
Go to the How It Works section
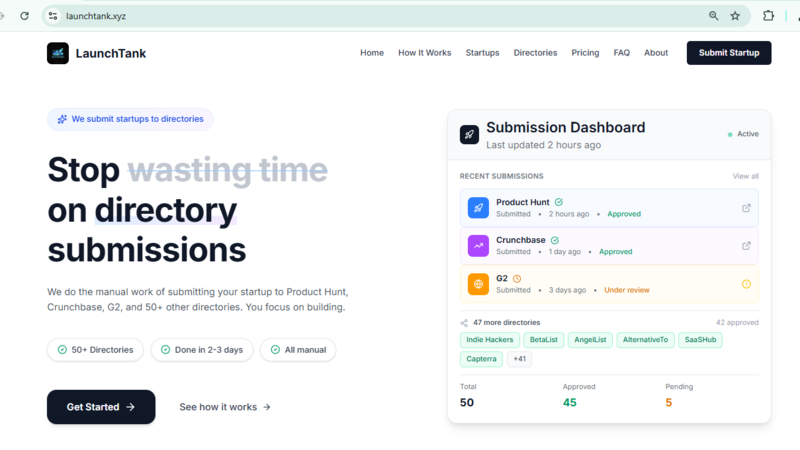point(424,53)
